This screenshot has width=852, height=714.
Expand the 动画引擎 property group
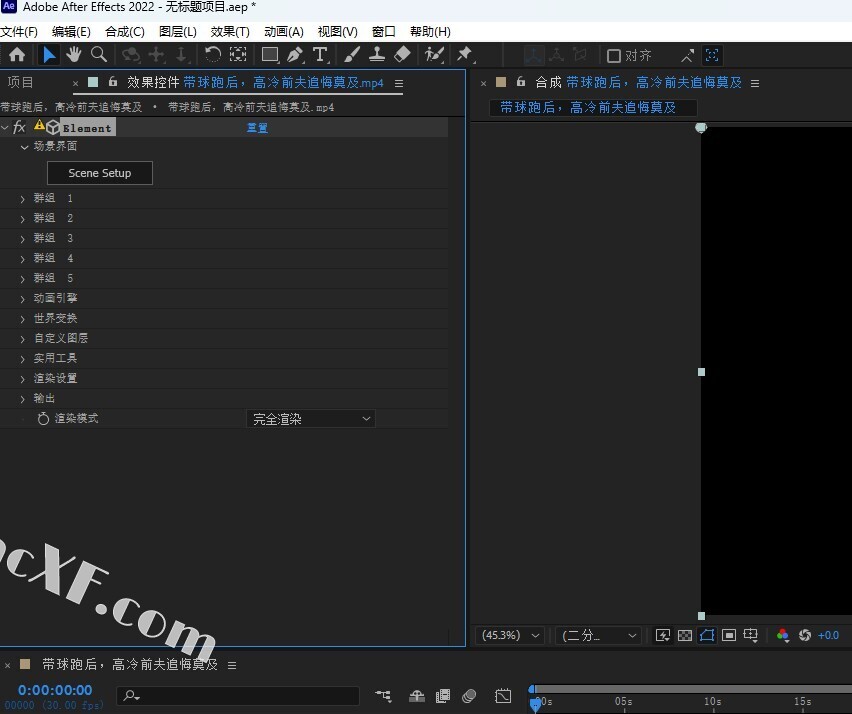23,298
